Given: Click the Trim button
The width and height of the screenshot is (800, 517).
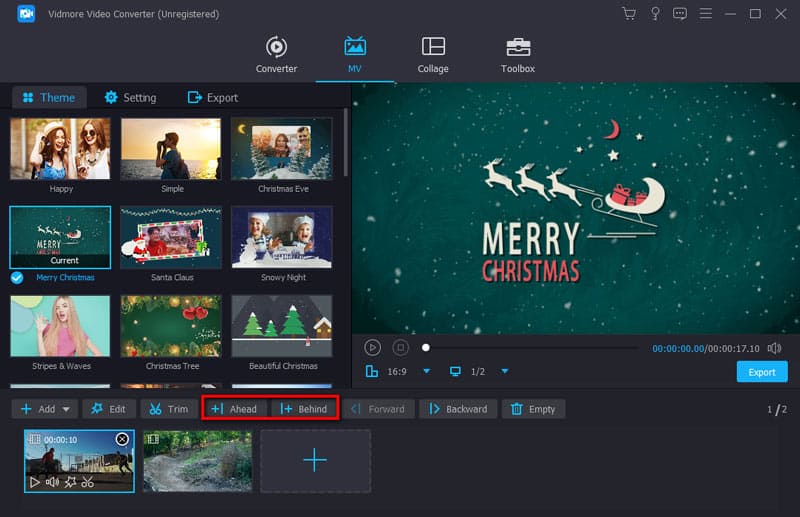Looking at the screenshot, I should pyautogui.click(x=165, y=409).
